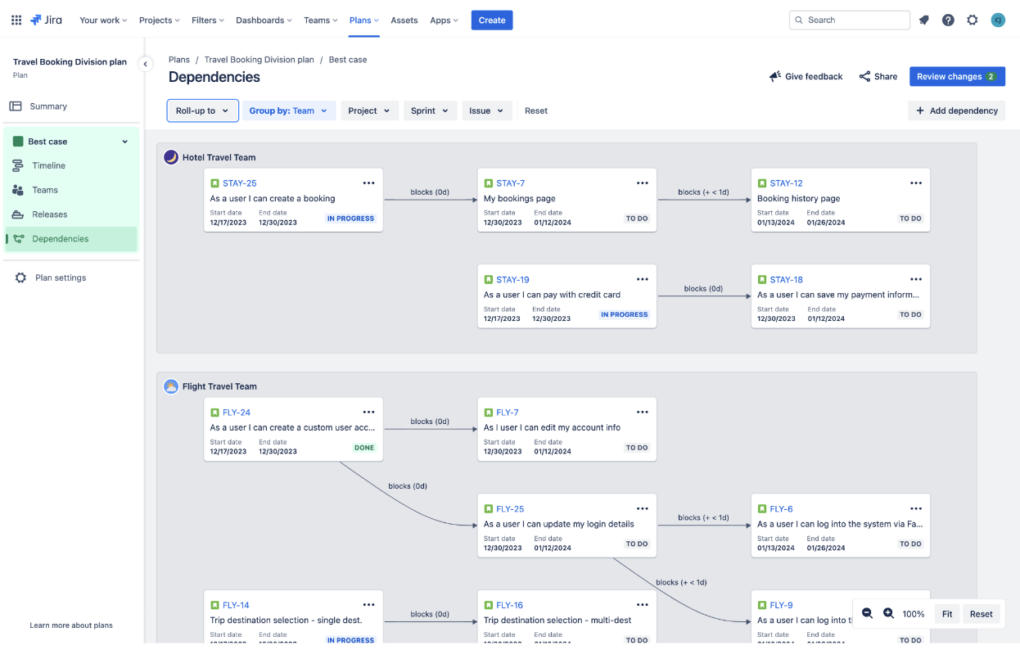Click the Fit zoom button
The width and height of the screenshot is (1020, 650).
coord(947,614)
